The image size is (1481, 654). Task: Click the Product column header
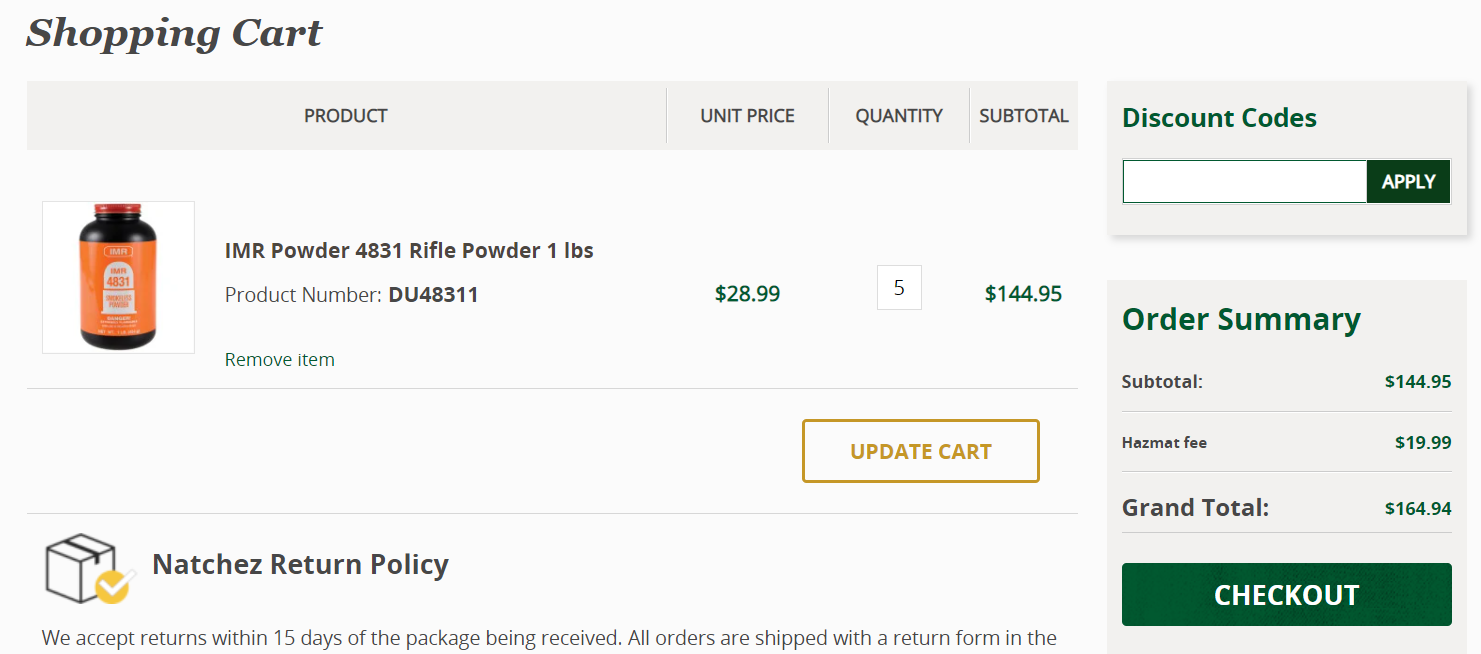tap(346, 116)
